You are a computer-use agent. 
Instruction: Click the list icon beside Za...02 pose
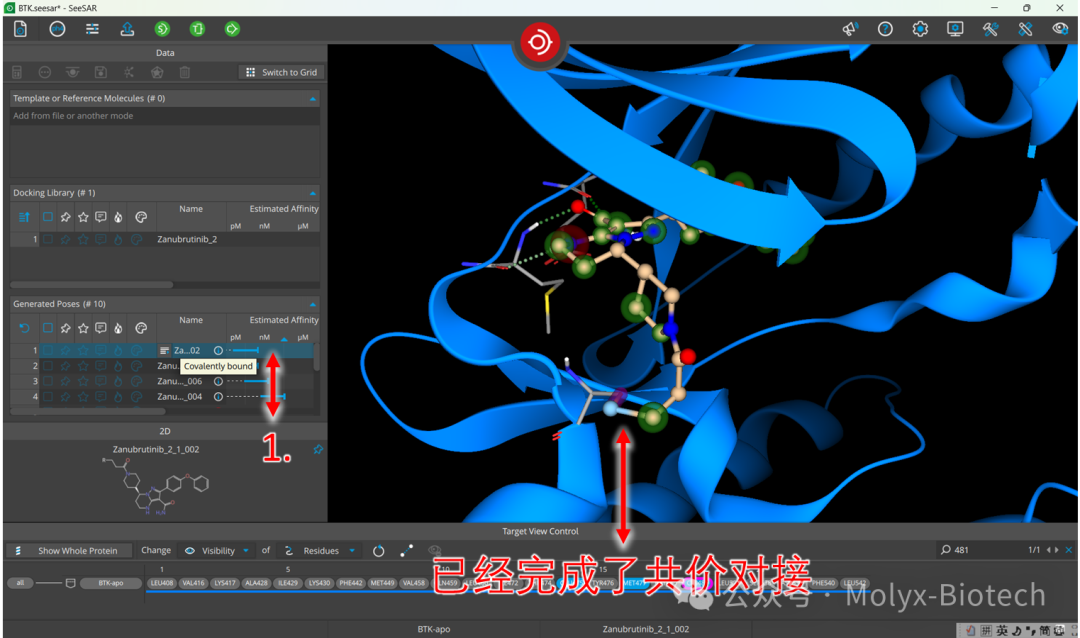point(164,351)
